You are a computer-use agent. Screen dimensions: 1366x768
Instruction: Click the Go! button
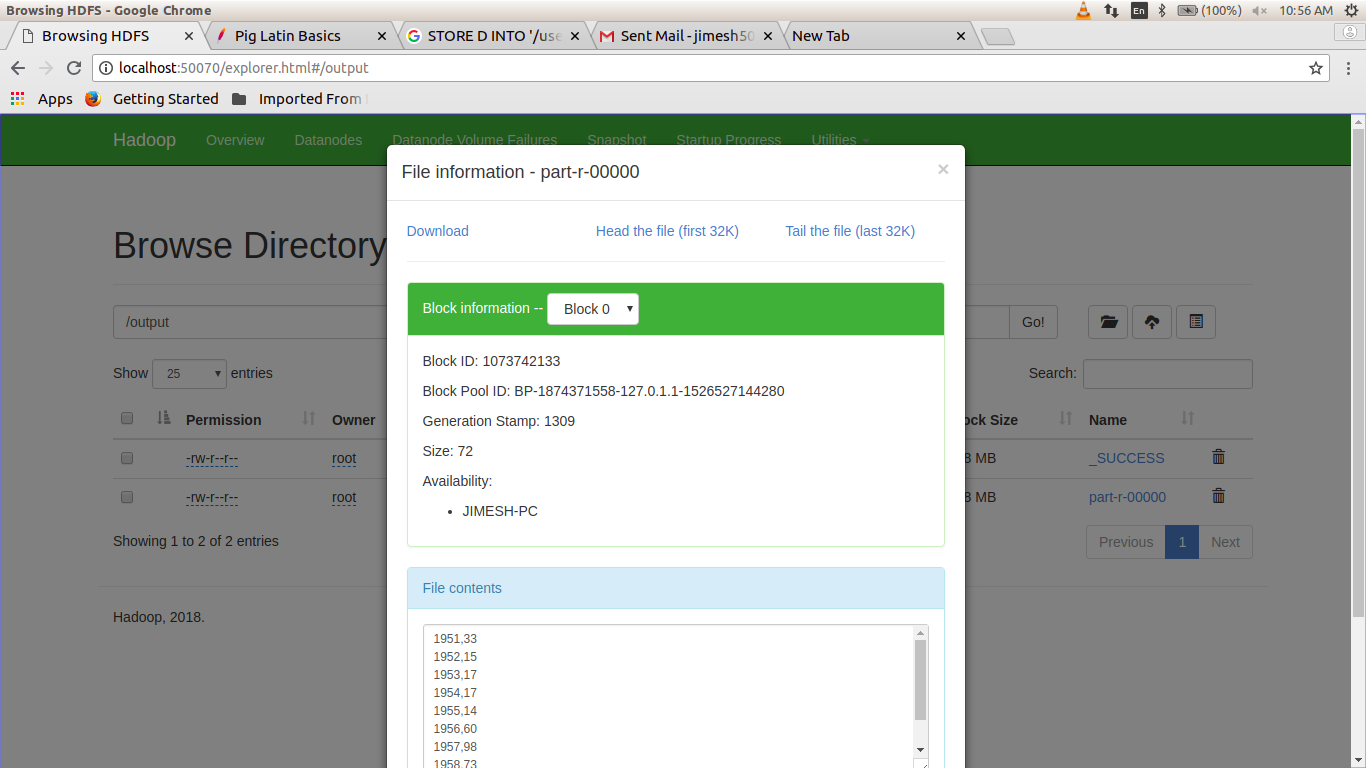tap(1033, 322)
